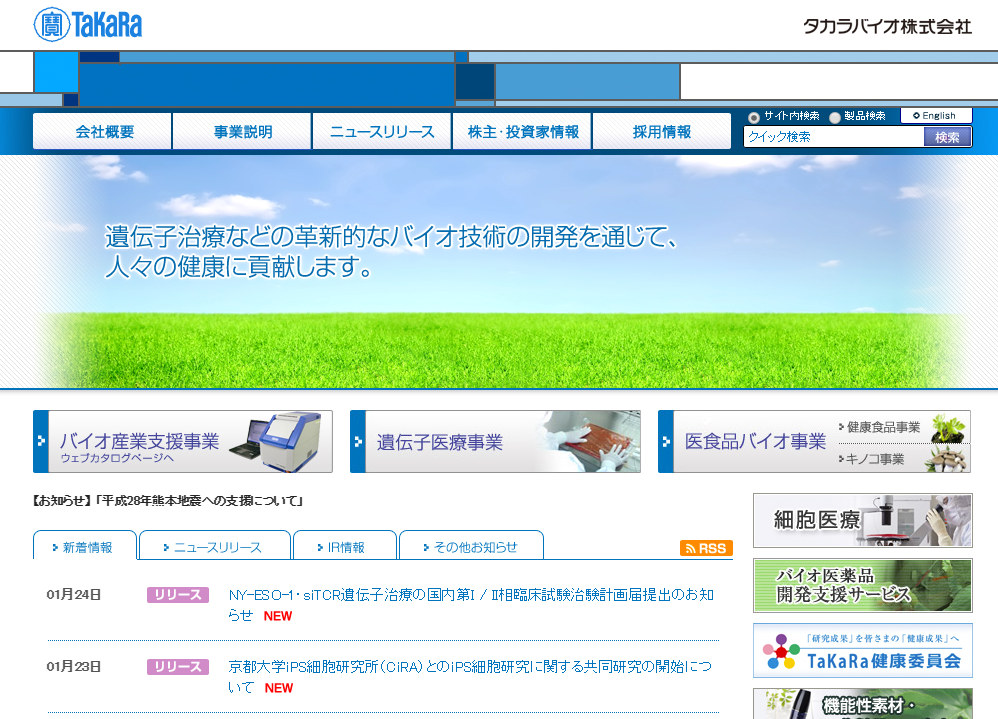Image resolution: width=998 pixels, height=719 pixels.
Task: Click the リリース badge for 01月24日
Action: coord(178,594)
